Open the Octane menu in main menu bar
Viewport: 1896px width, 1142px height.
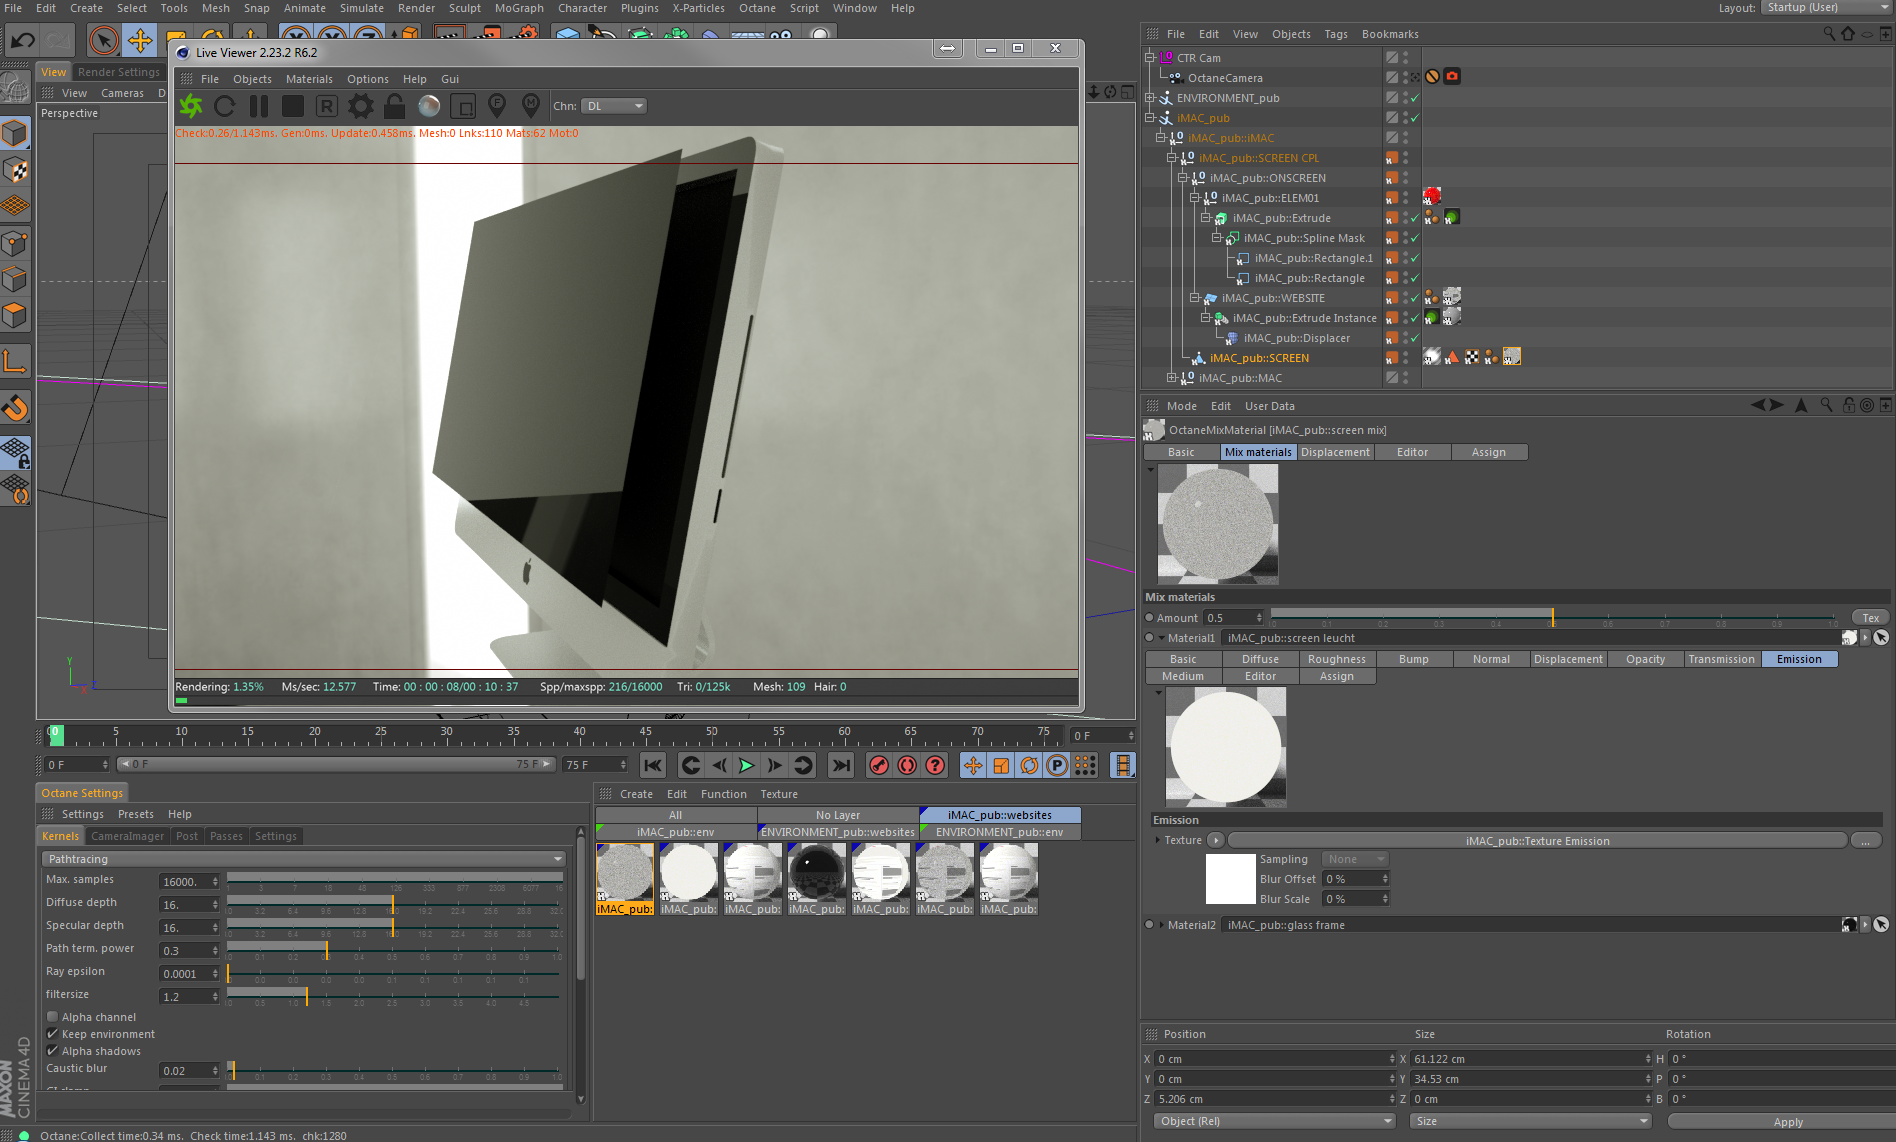coord(757,8)
